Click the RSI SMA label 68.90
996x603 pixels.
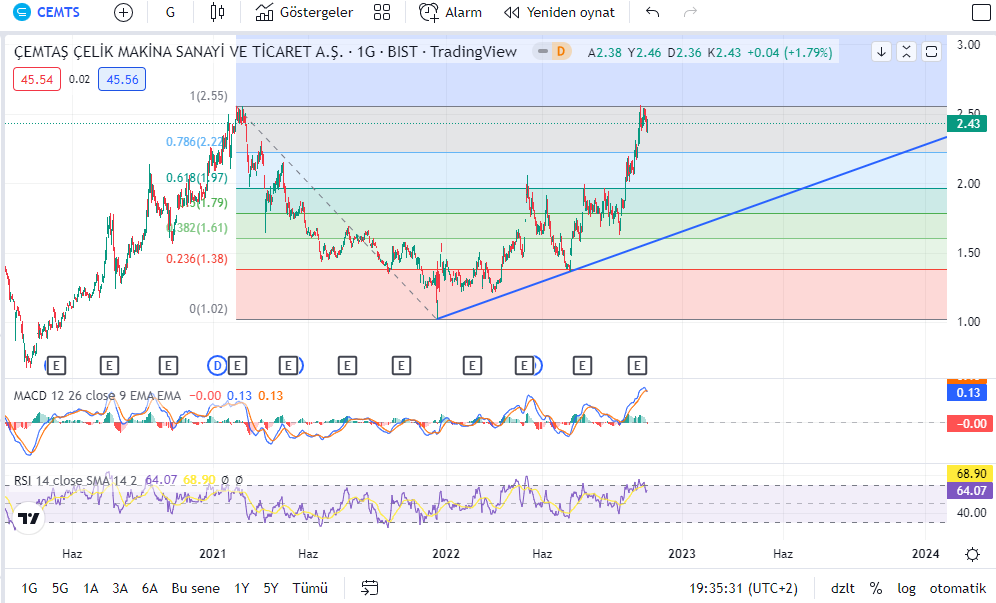[x=970, y=473]
